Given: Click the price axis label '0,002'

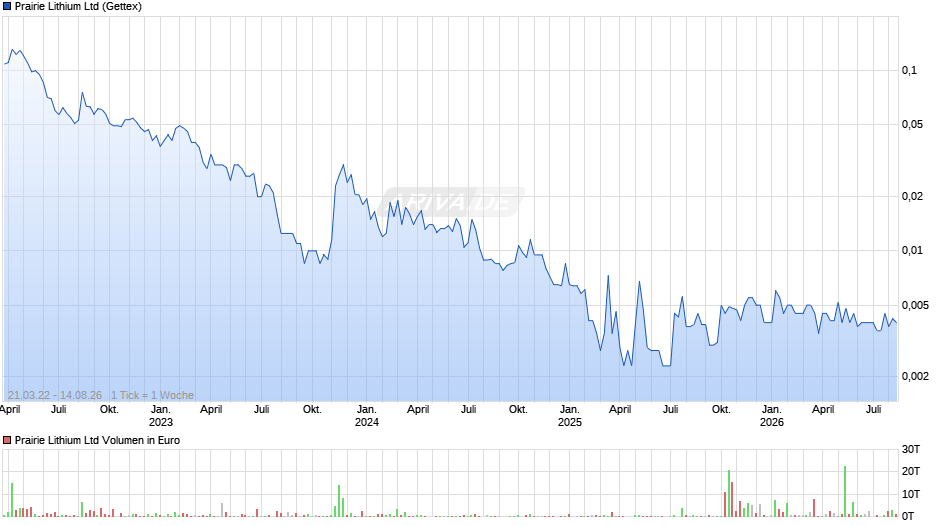Looking at the screenshot, I should point(915,376).
